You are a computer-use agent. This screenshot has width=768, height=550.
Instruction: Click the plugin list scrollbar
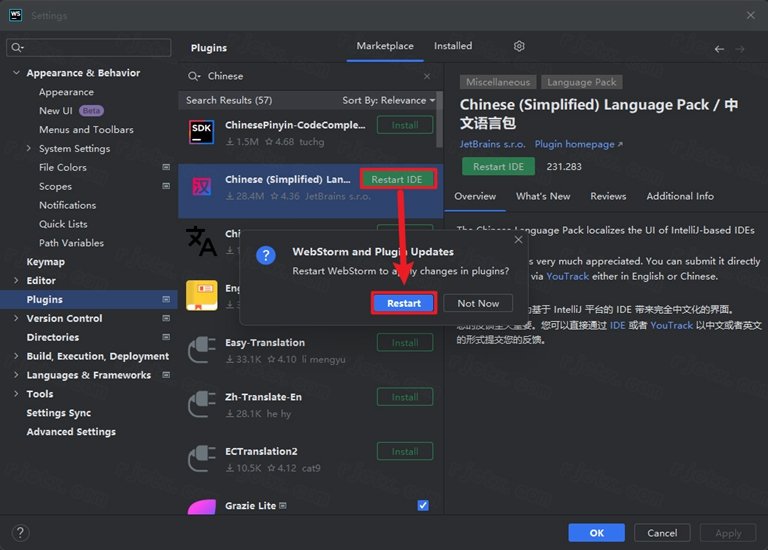(439, 120)
